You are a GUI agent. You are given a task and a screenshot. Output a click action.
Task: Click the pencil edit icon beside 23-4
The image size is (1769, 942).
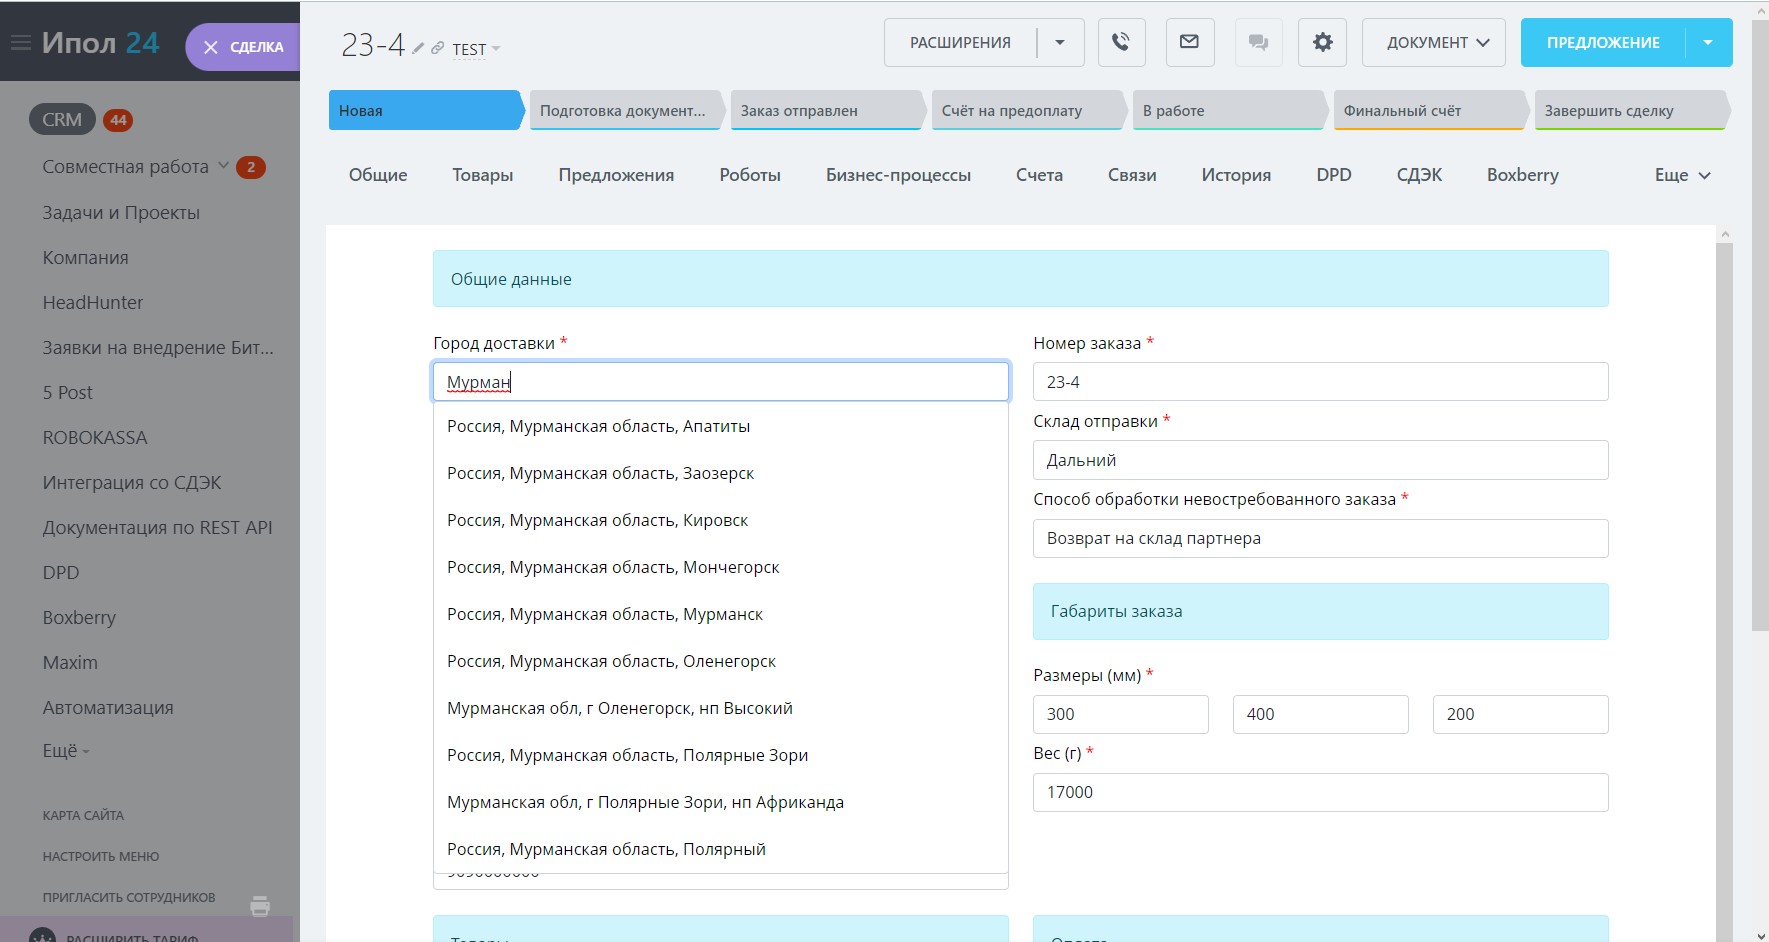point(418,48)
